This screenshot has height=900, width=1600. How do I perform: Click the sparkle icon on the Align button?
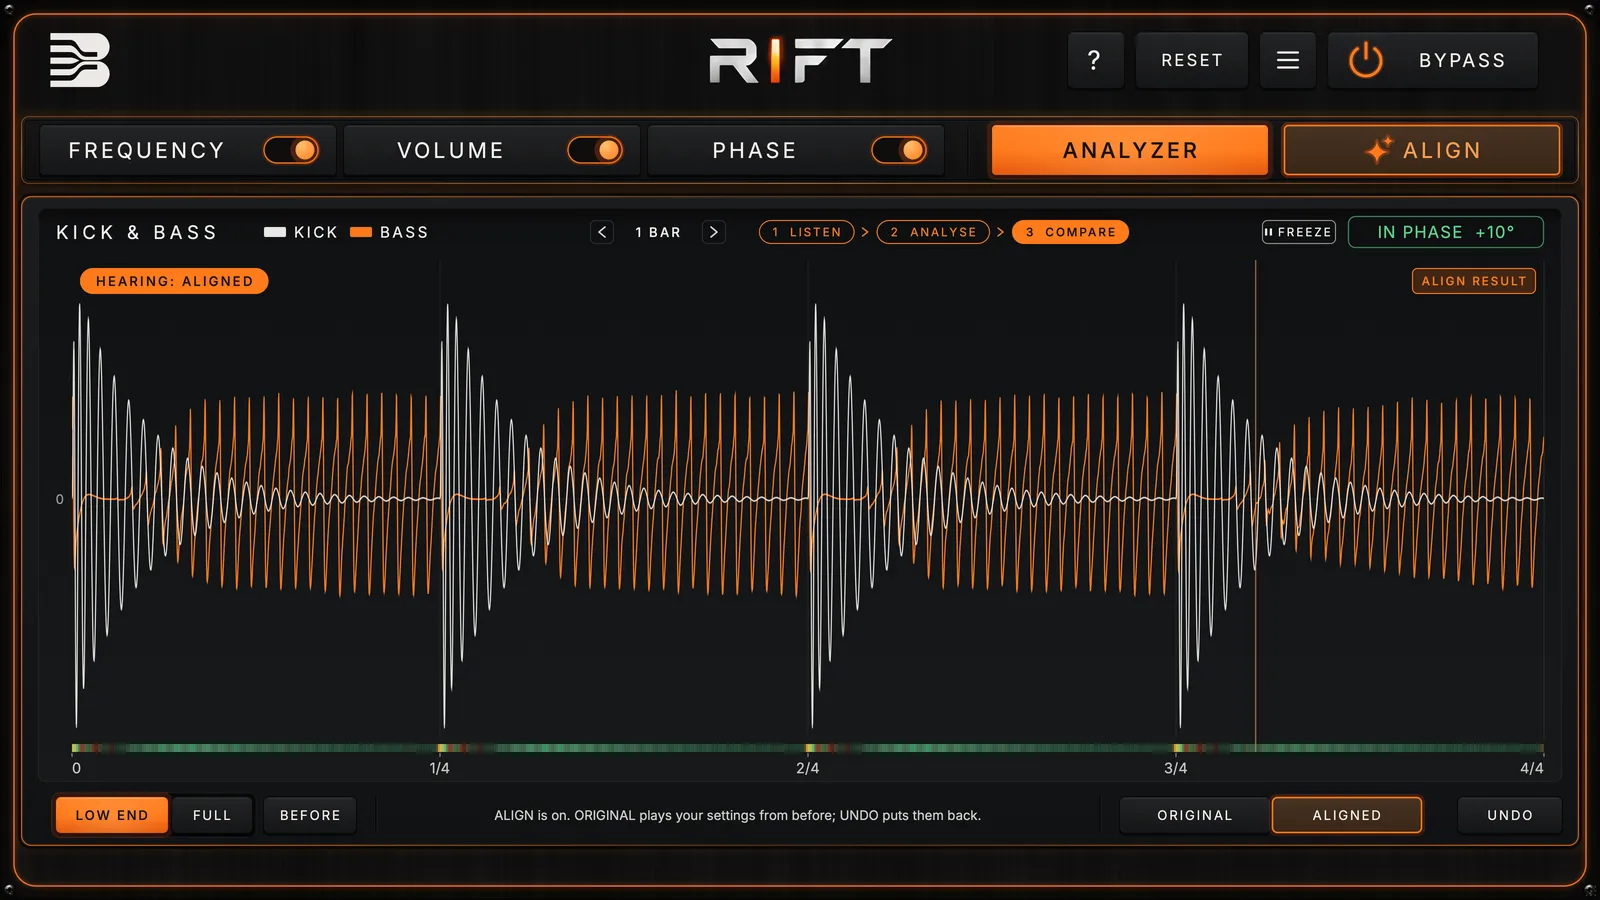pyautogui.click(x=1378, y=150)
